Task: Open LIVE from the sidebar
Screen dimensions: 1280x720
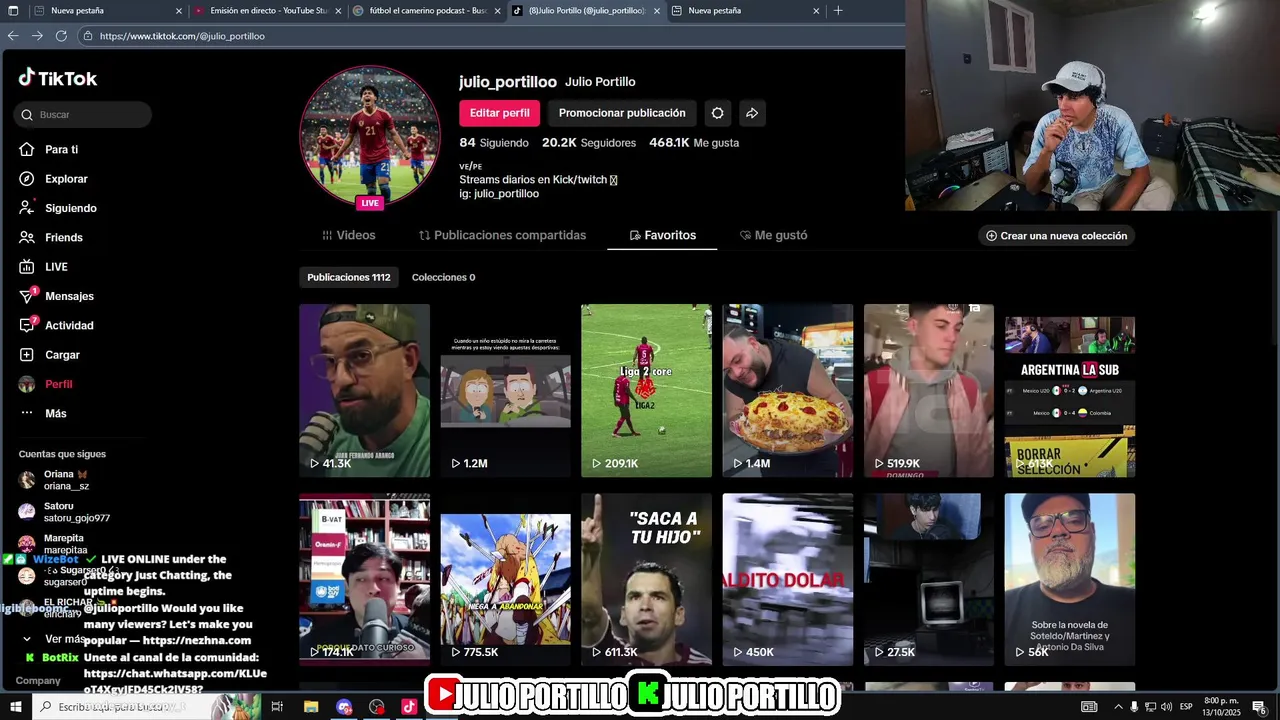Action: pyautogui.click(x=56, y=267)
